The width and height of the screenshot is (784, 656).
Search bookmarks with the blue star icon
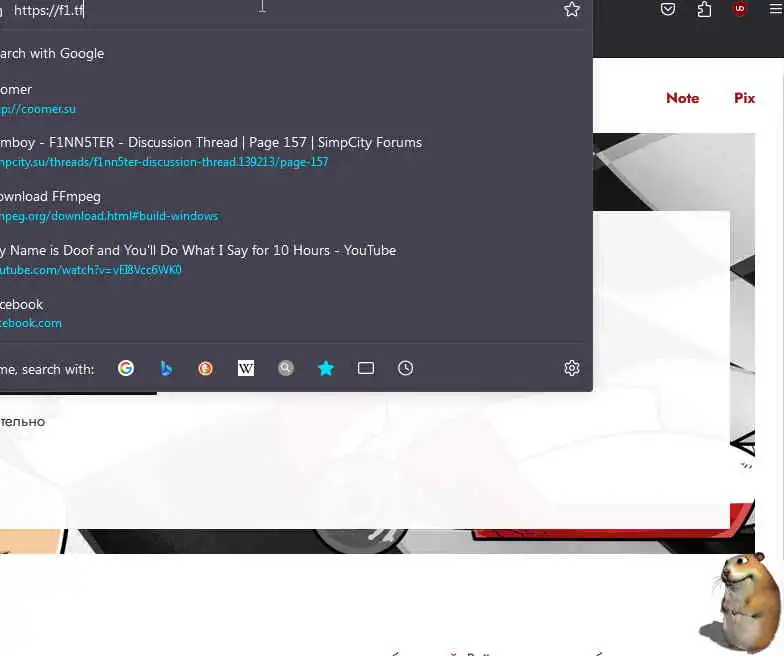coord(326,368)
